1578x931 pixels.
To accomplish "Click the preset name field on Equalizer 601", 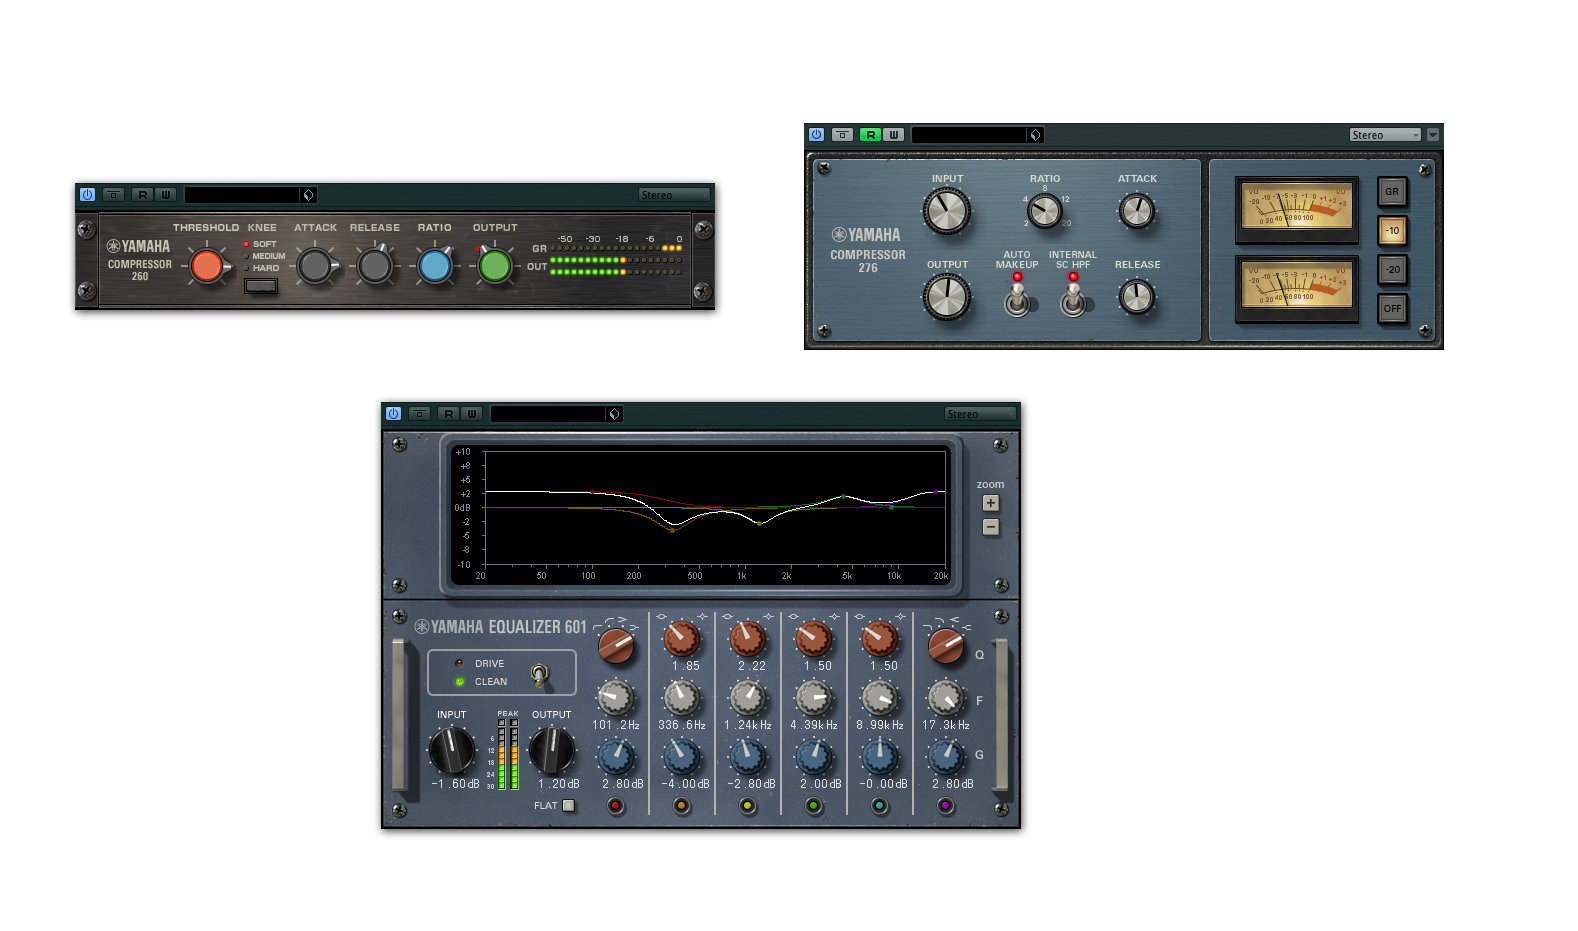I will click(x=549, y=413).
